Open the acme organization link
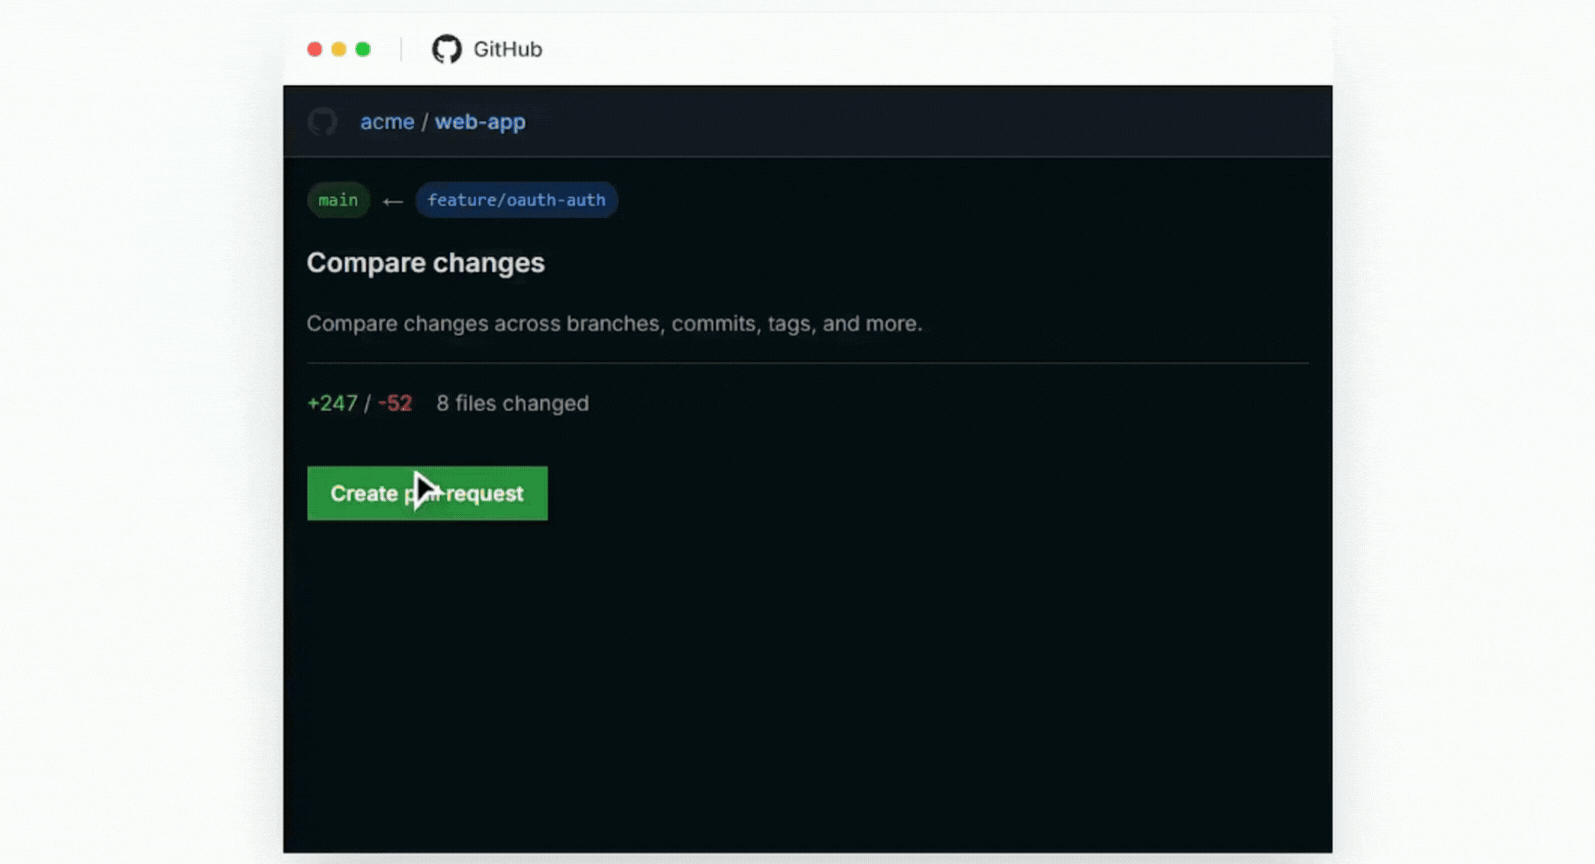This screenshot has height=864, width=1595. tap(387, 122)
